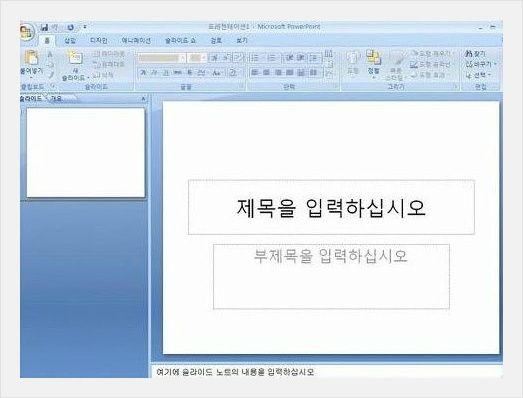Open the 선택 select menu

click(x=479, y=75)
